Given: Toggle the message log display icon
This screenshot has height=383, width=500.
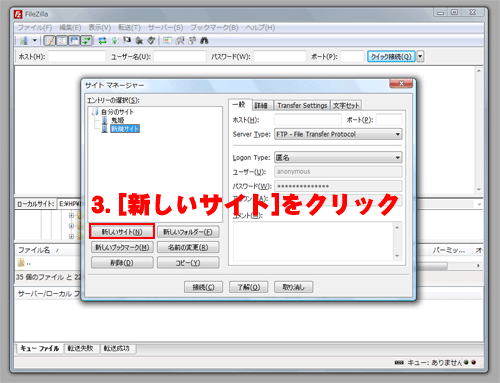Looking at the screenshot, I should point(50,41).
